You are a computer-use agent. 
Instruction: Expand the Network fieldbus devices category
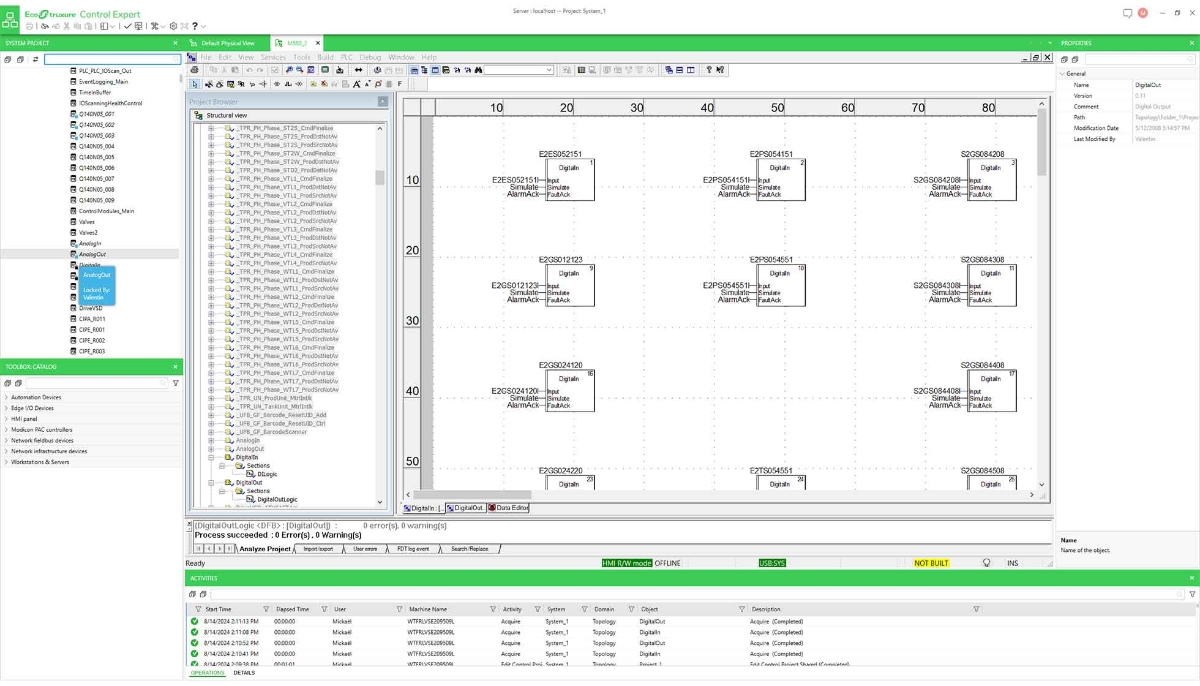(x=6, y=440)
